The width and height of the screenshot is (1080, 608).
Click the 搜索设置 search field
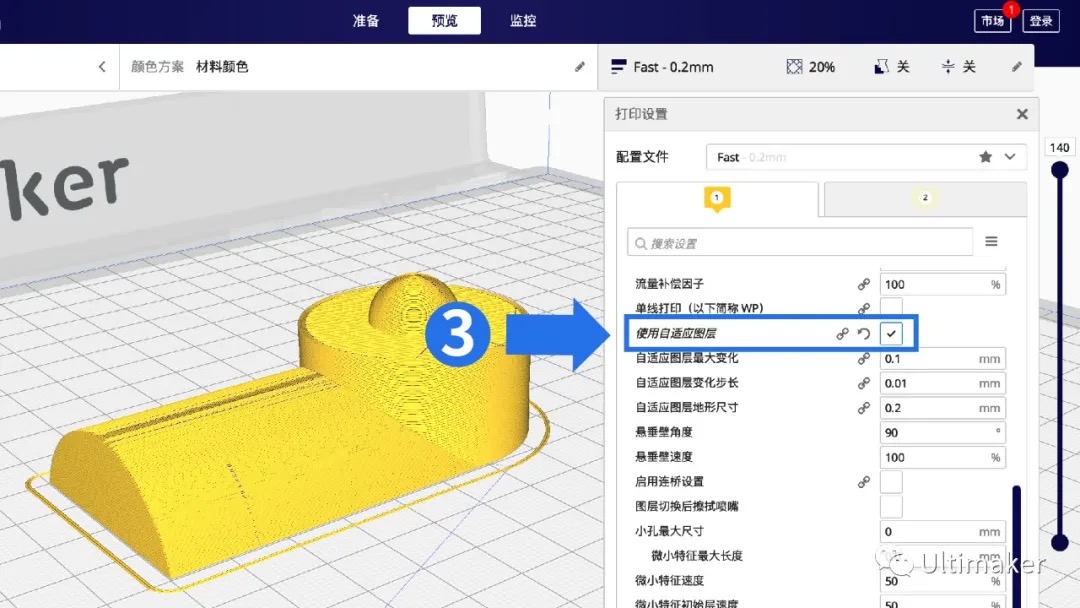click(800, 243)
